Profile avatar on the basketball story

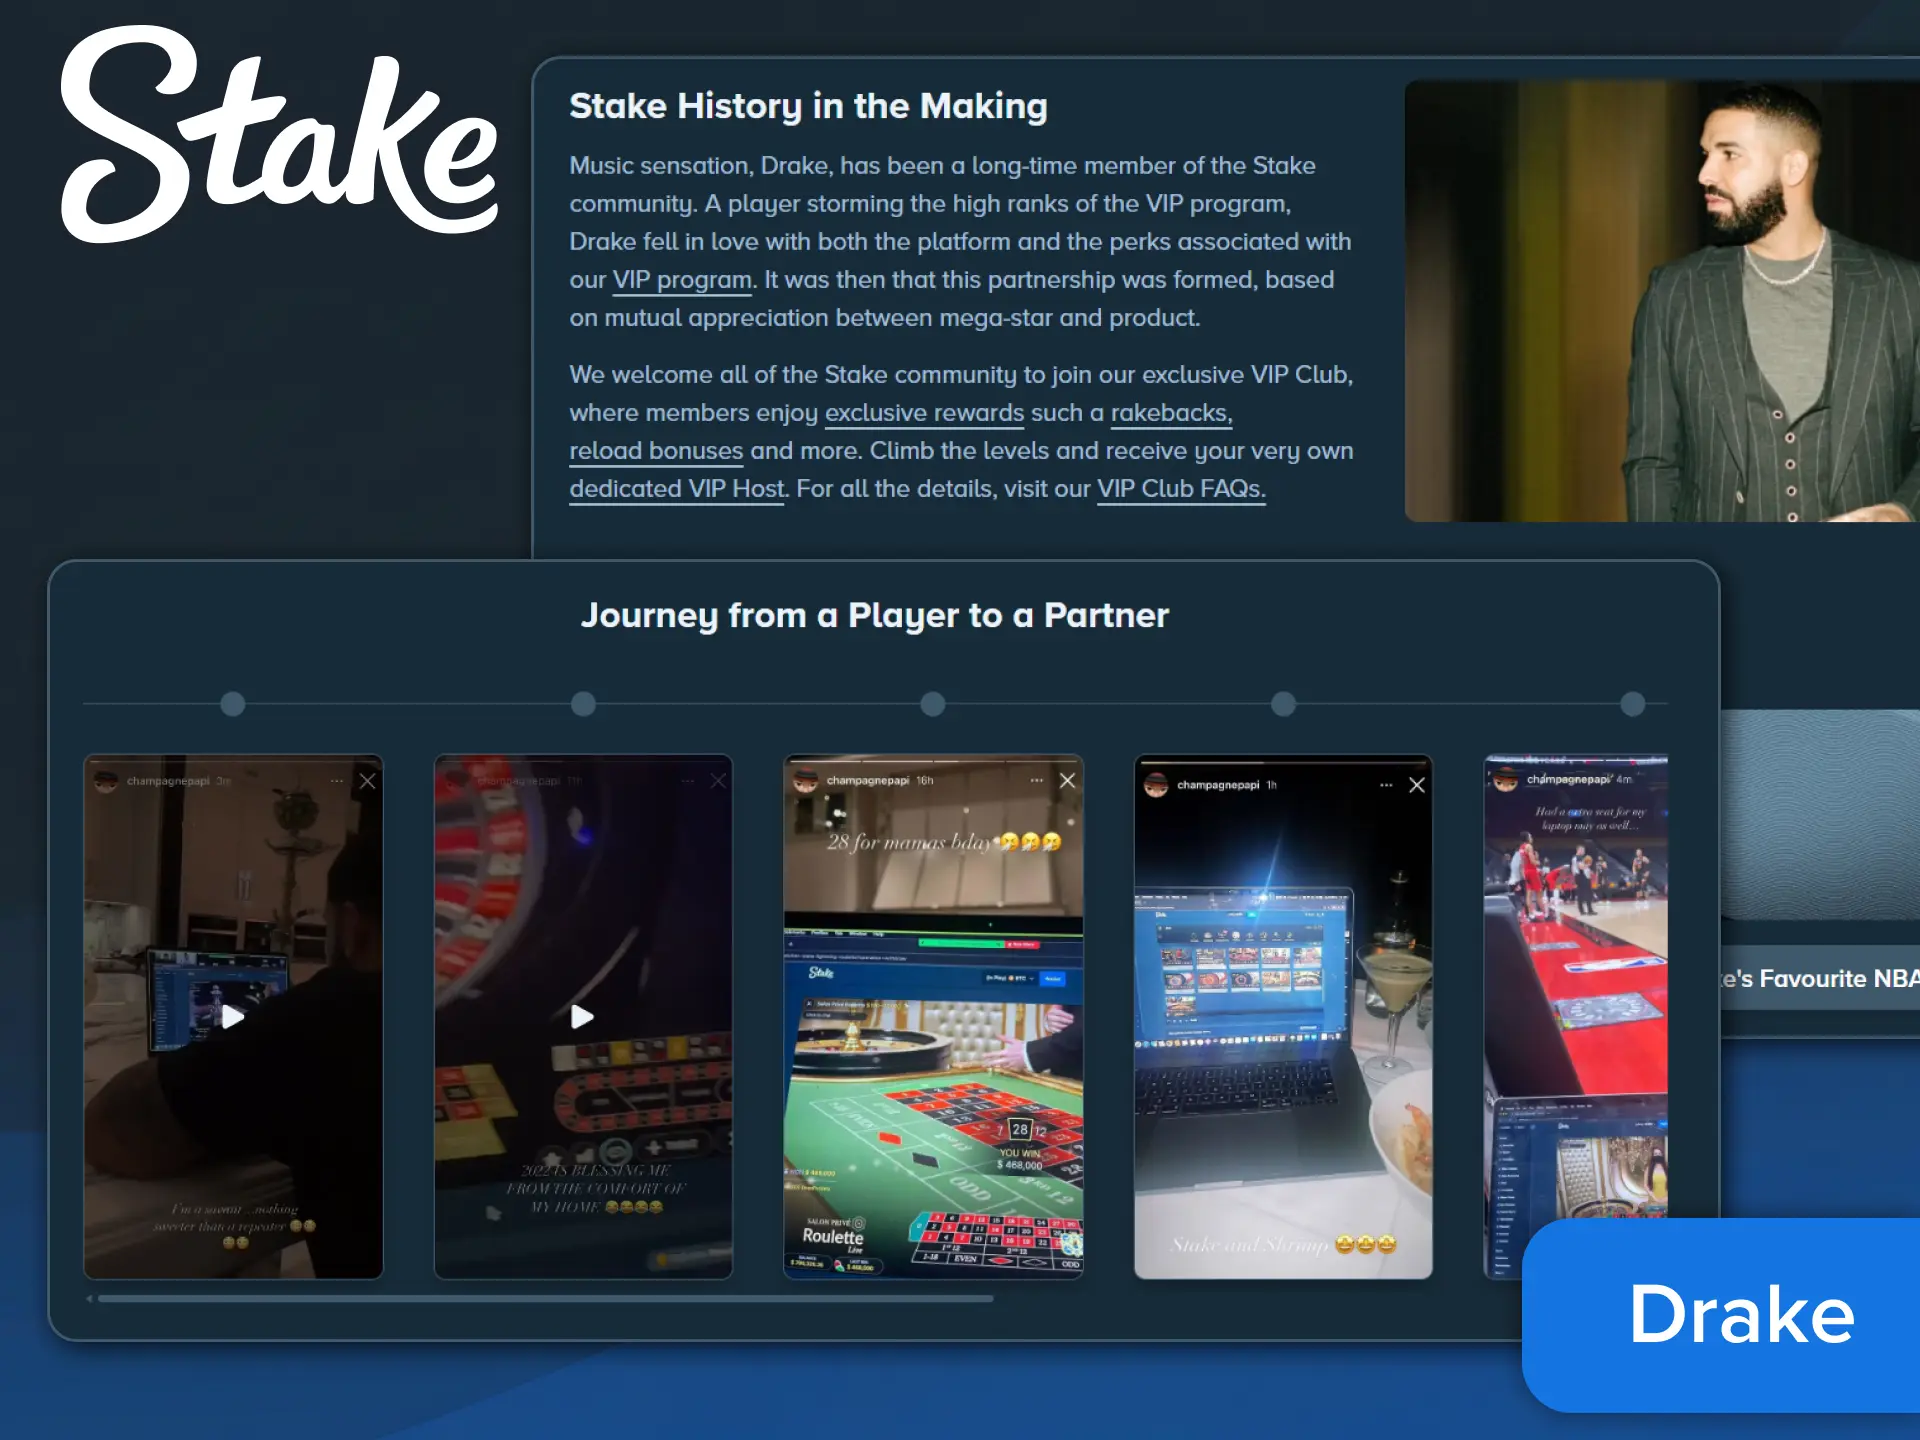(x=1506, y=779)
